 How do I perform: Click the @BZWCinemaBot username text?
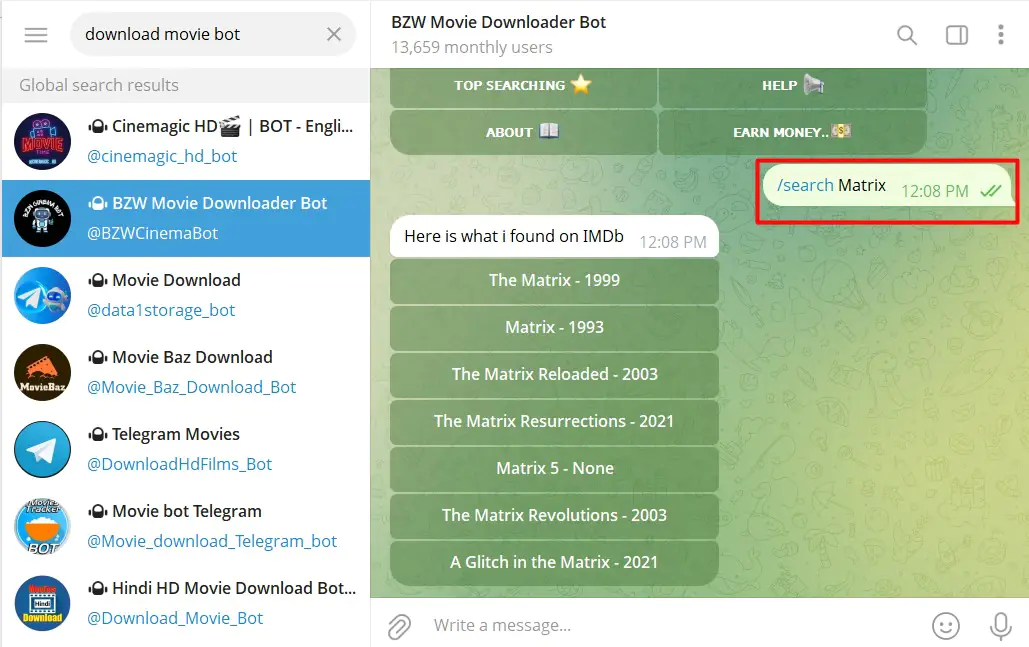(x=152, y=234)
